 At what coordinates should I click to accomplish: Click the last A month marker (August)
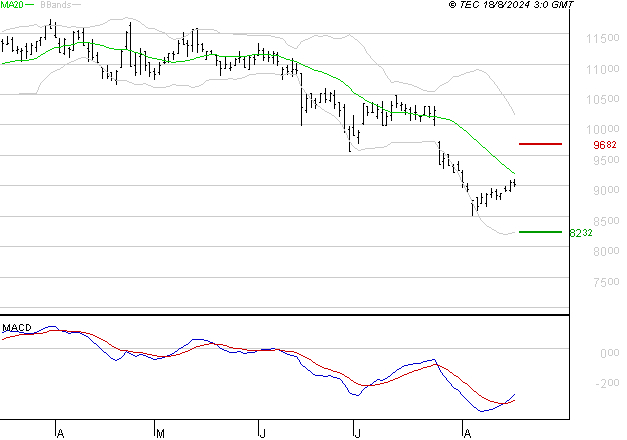[467, 433]
